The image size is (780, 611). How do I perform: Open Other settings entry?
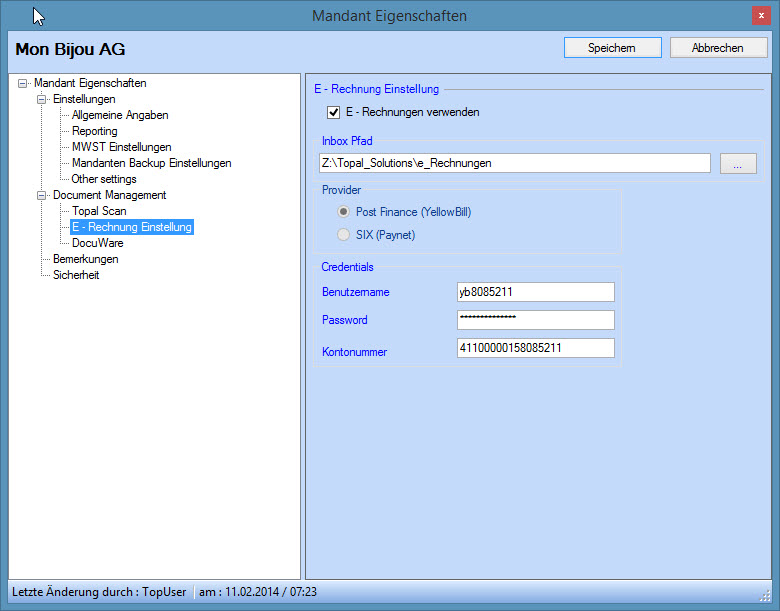[x=104, y=179]
